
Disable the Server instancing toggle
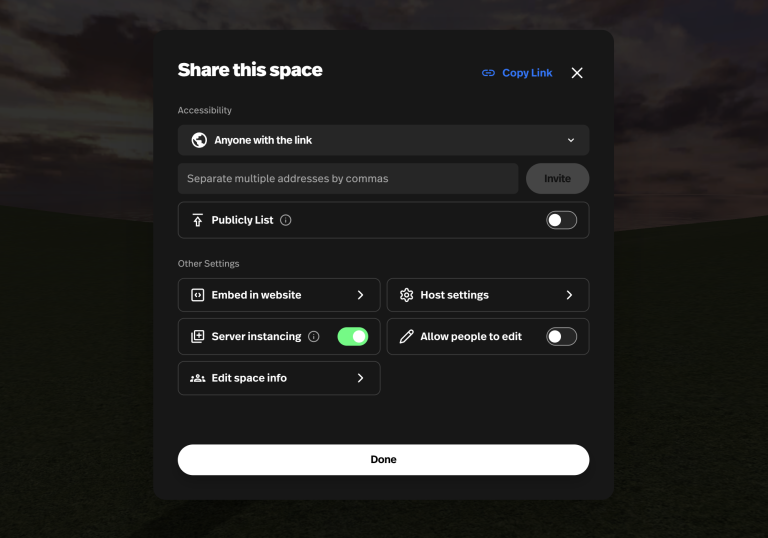tap(353, 337)
